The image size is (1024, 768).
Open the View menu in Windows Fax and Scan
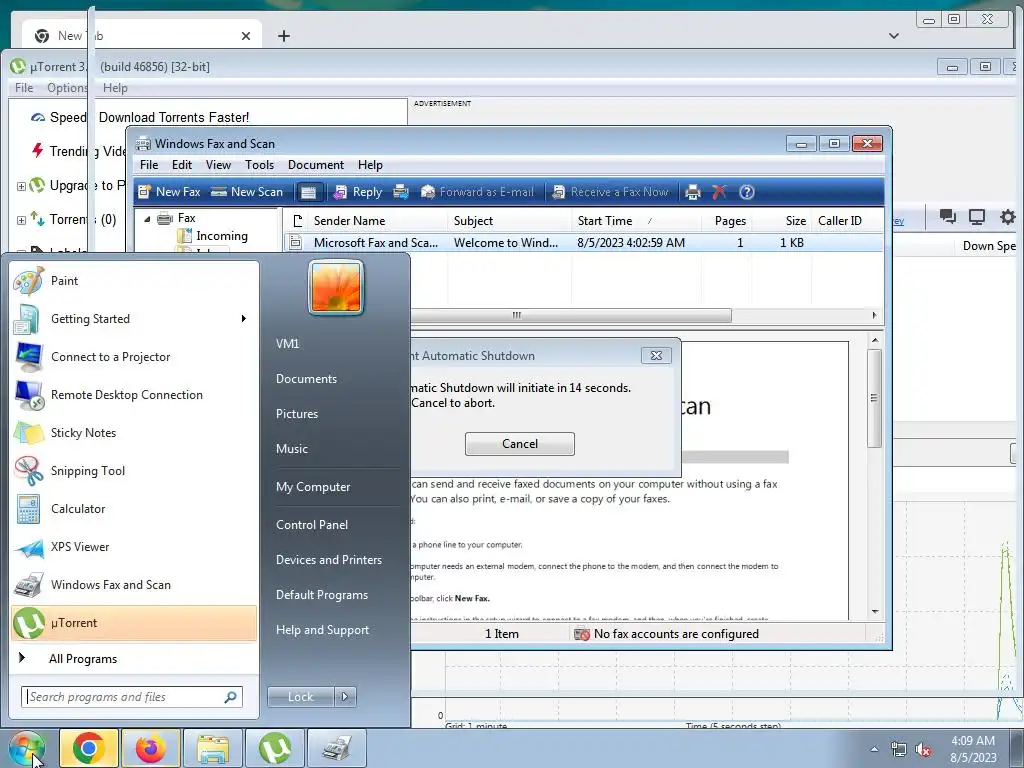(x=218, y=165)
